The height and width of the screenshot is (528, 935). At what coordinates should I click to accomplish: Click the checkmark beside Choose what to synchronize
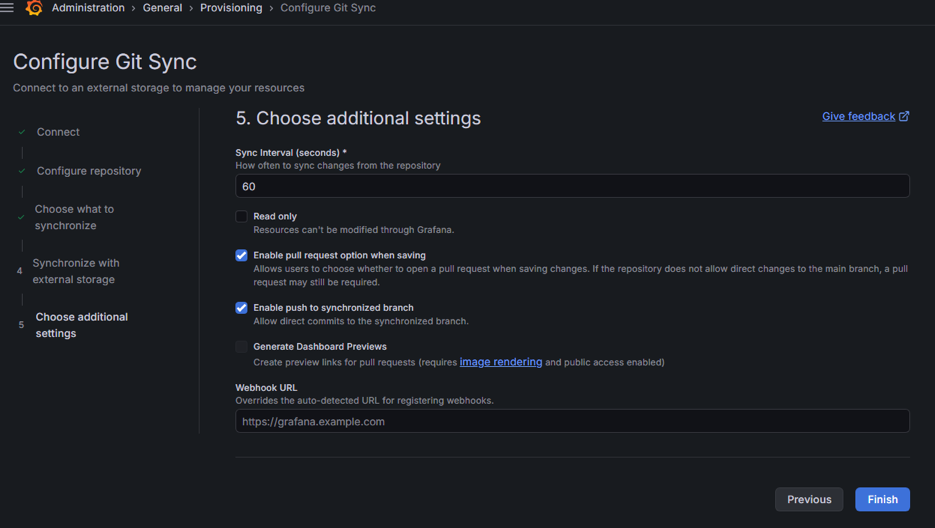(21, 217)
